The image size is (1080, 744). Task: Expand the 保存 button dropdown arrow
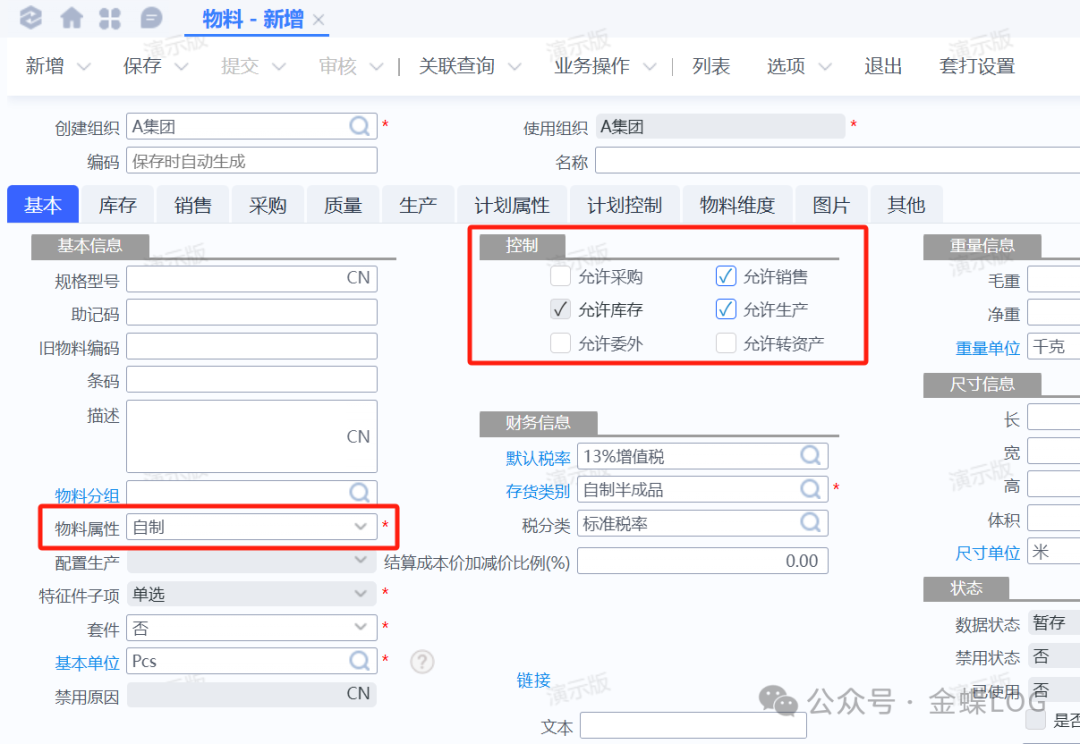click(x=181, y=67)
